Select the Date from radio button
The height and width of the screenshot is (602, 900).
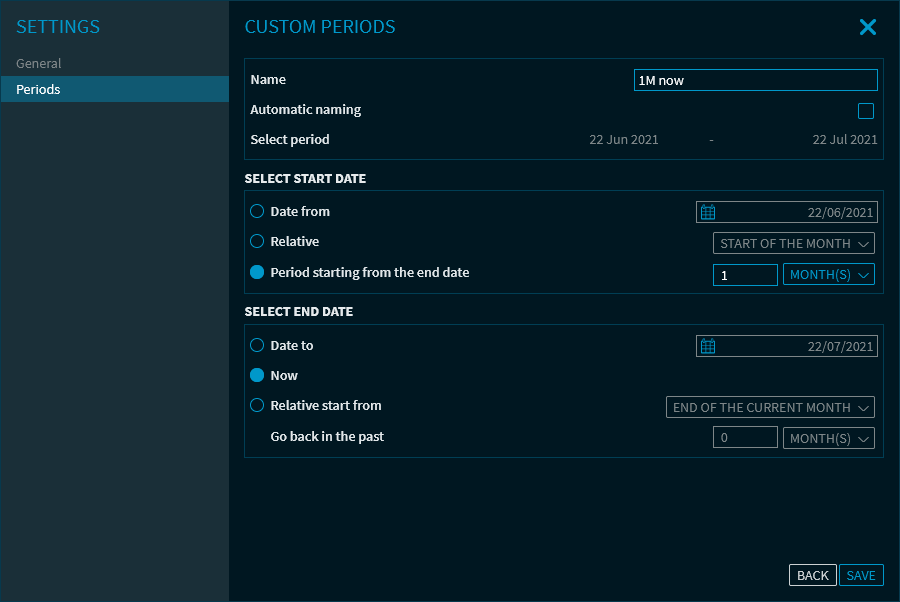(x=257, y=212)
